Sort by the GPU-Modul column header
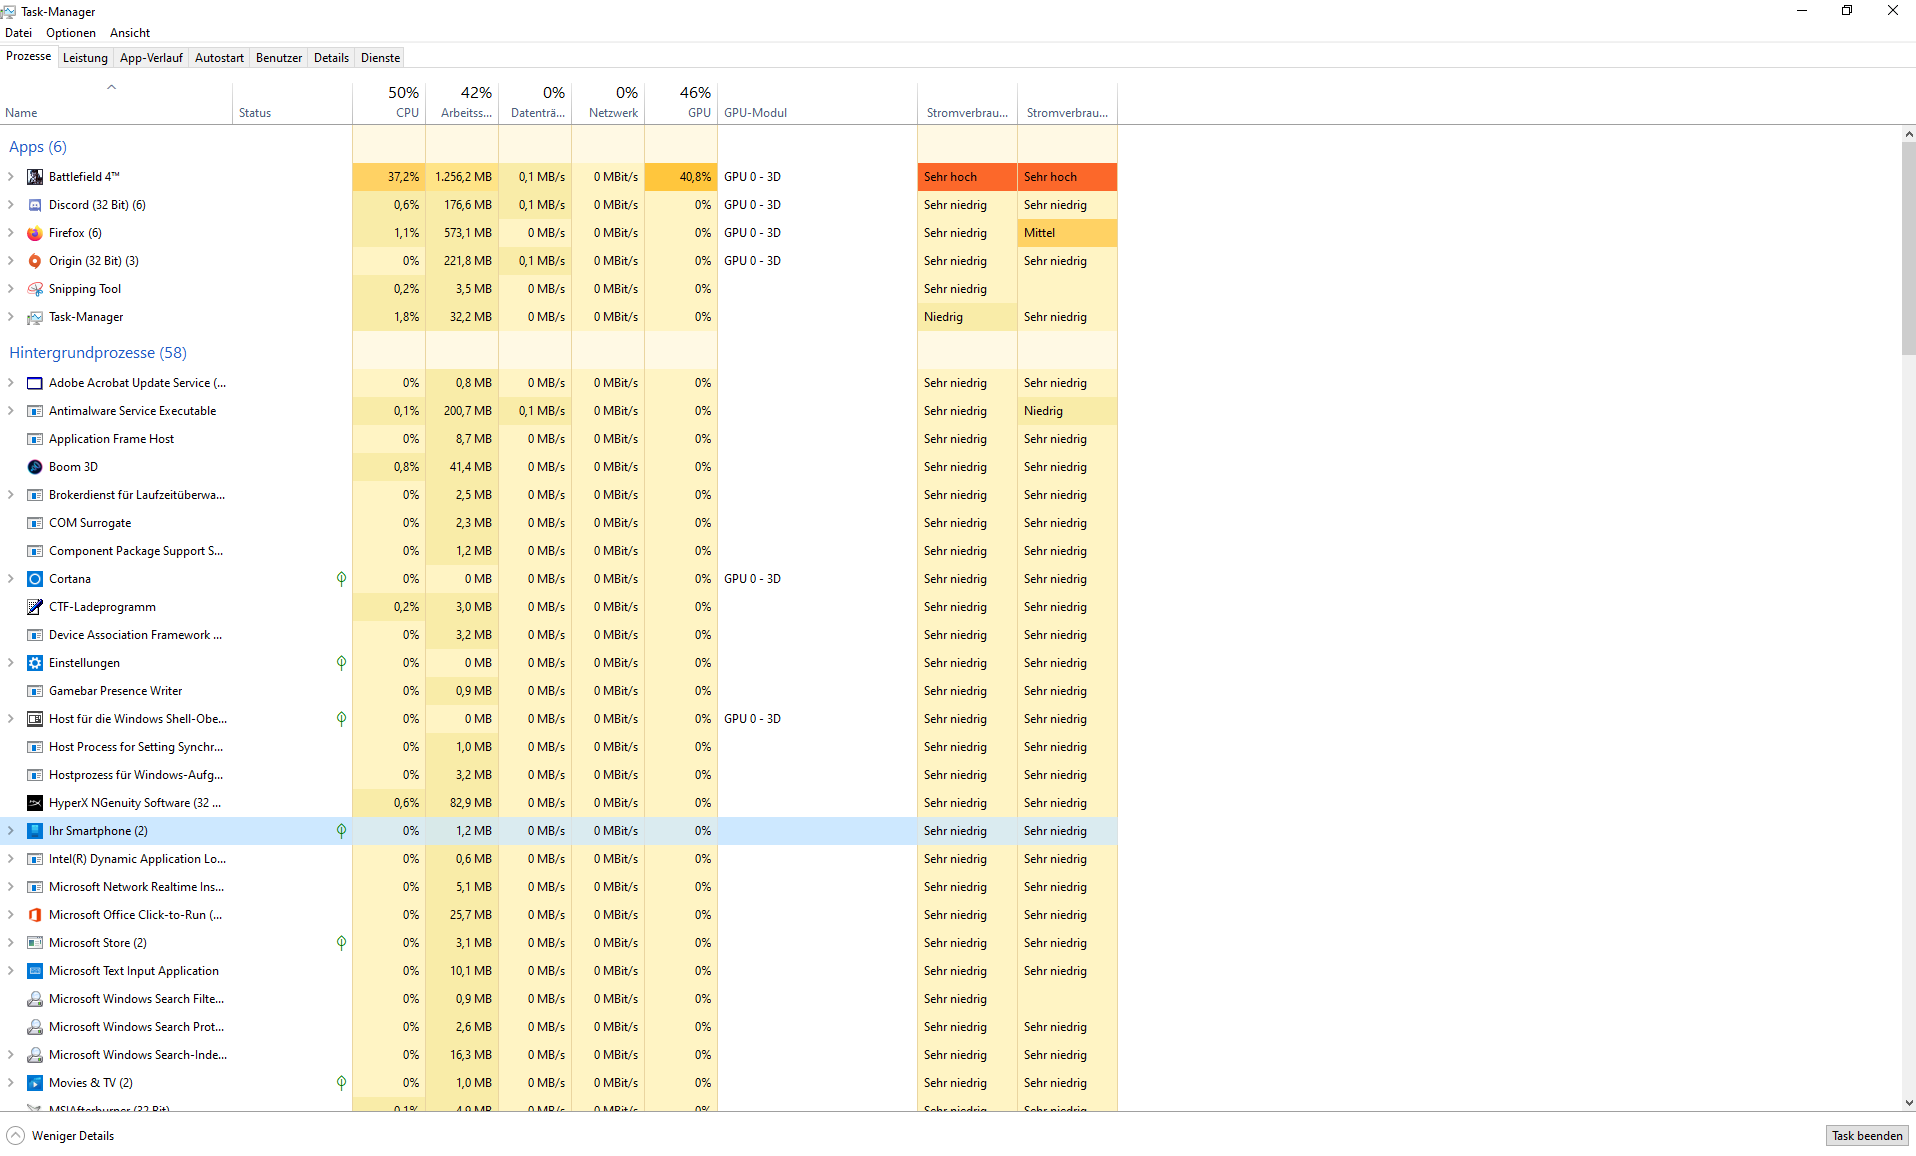This screenshot has height=1156, width=1916. pos(817,102)
